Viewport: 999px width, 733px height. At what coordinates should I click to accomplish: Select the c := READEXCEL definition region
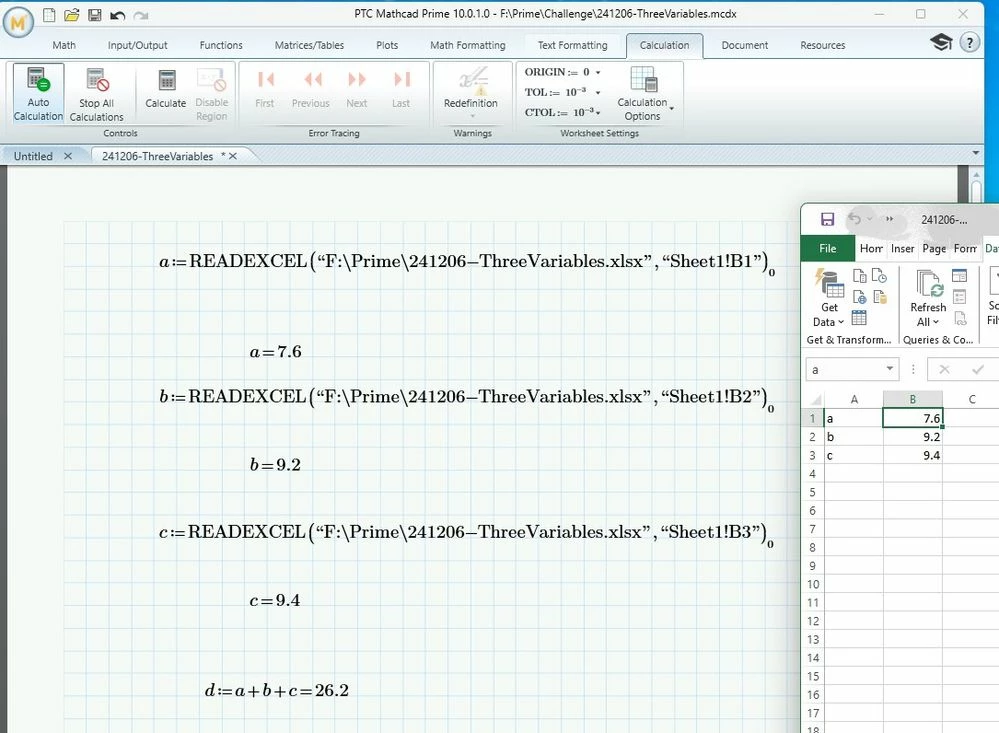coord(467,533)
